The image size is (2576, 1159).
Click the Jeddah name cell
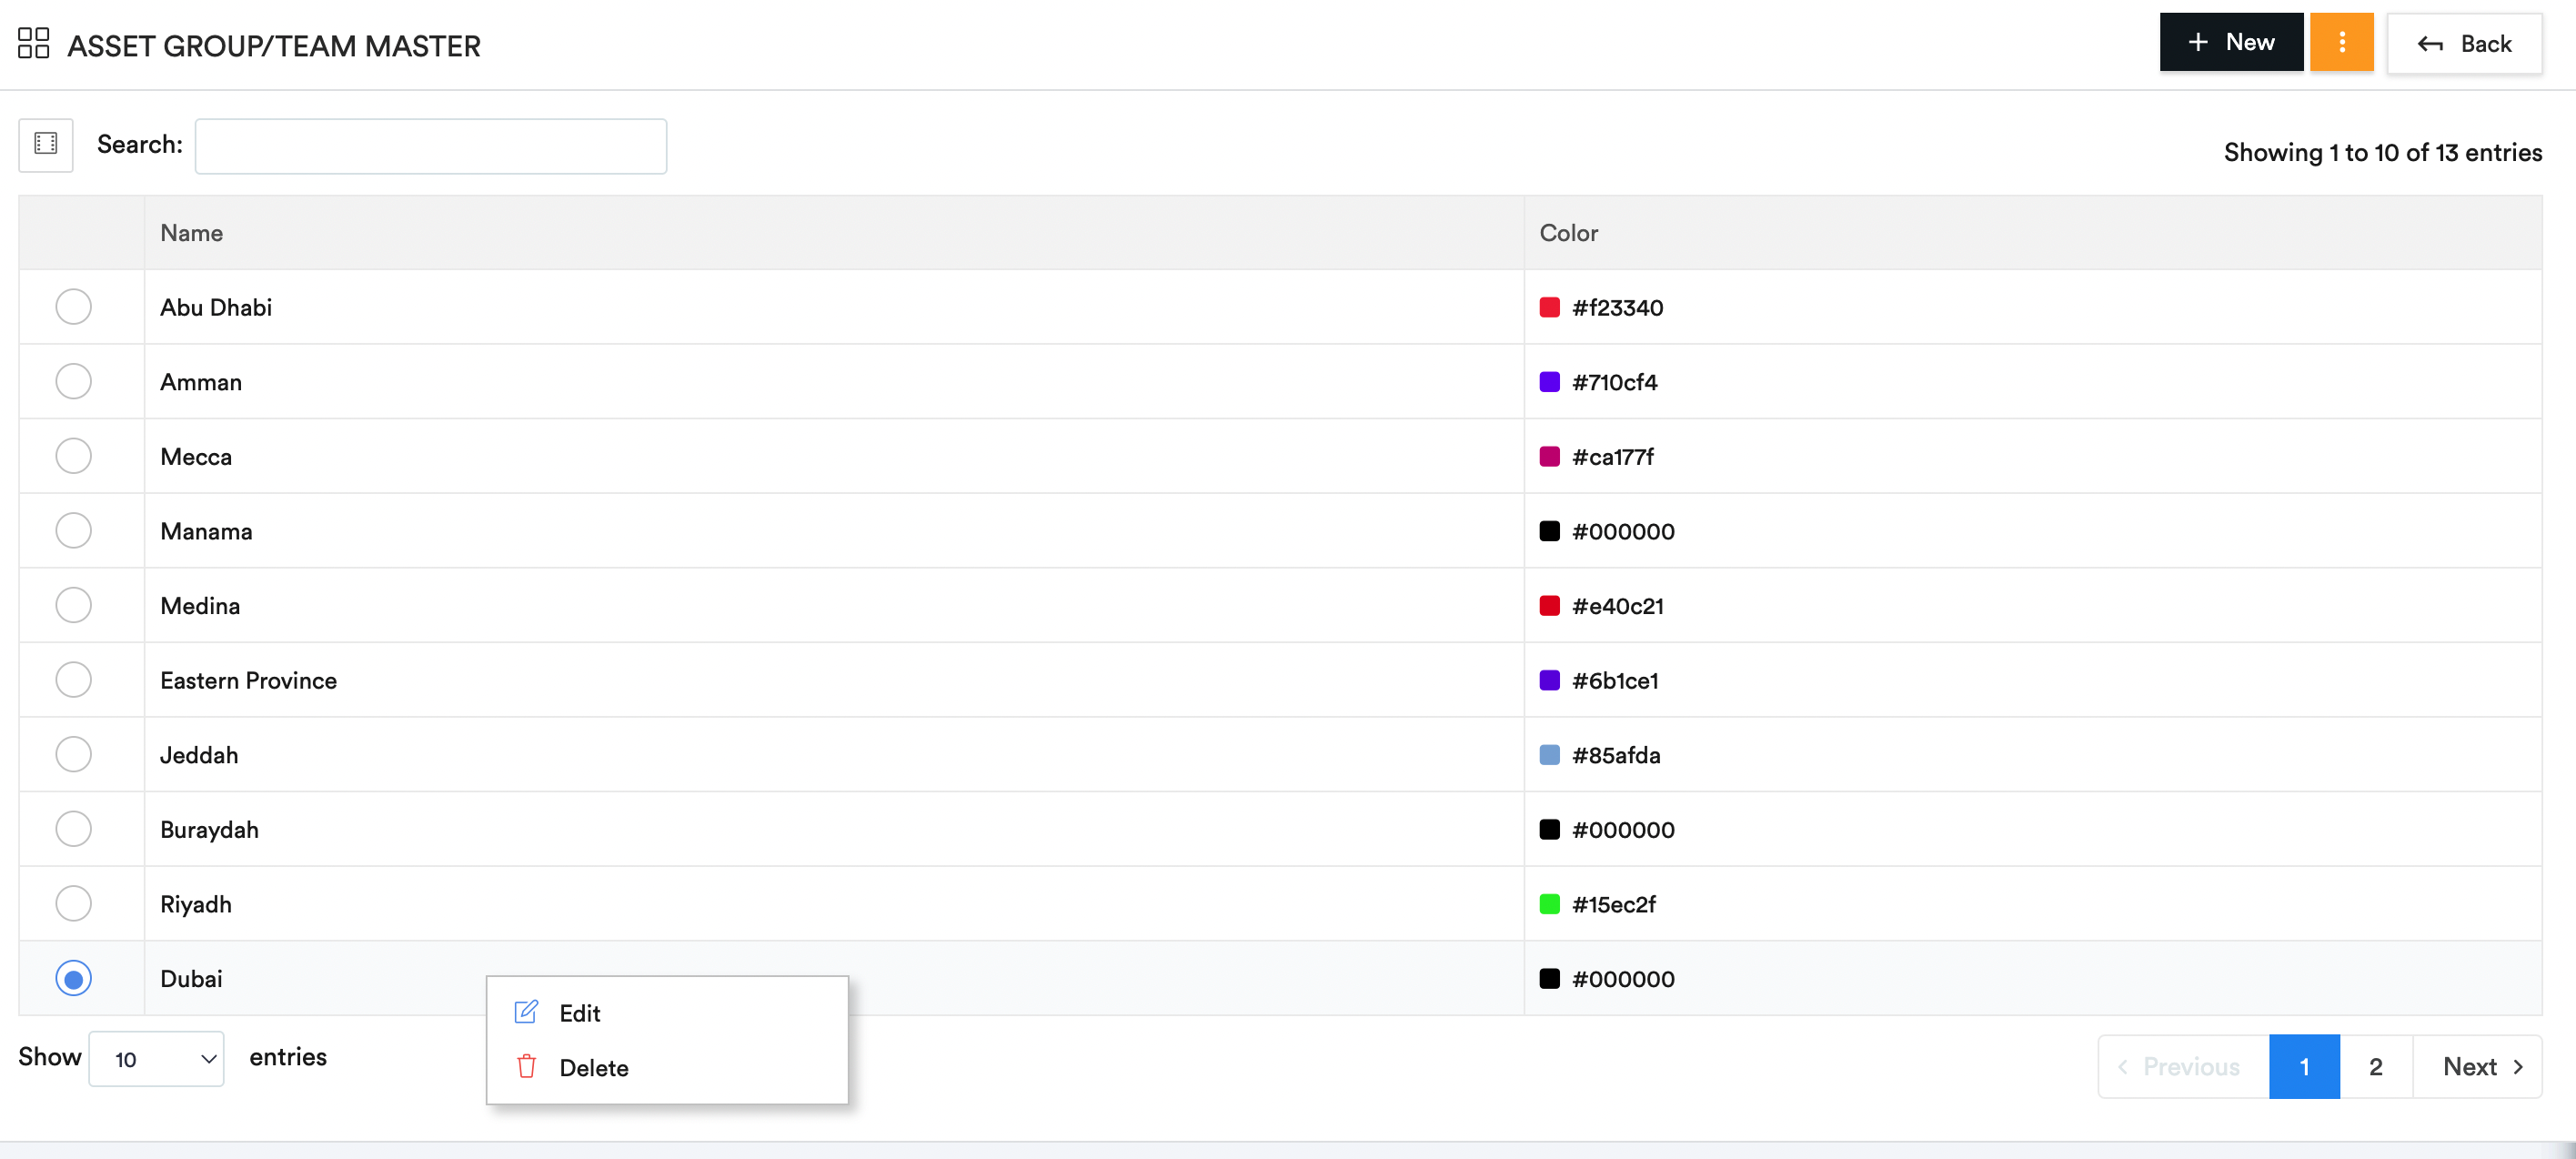tap(834, 754)
